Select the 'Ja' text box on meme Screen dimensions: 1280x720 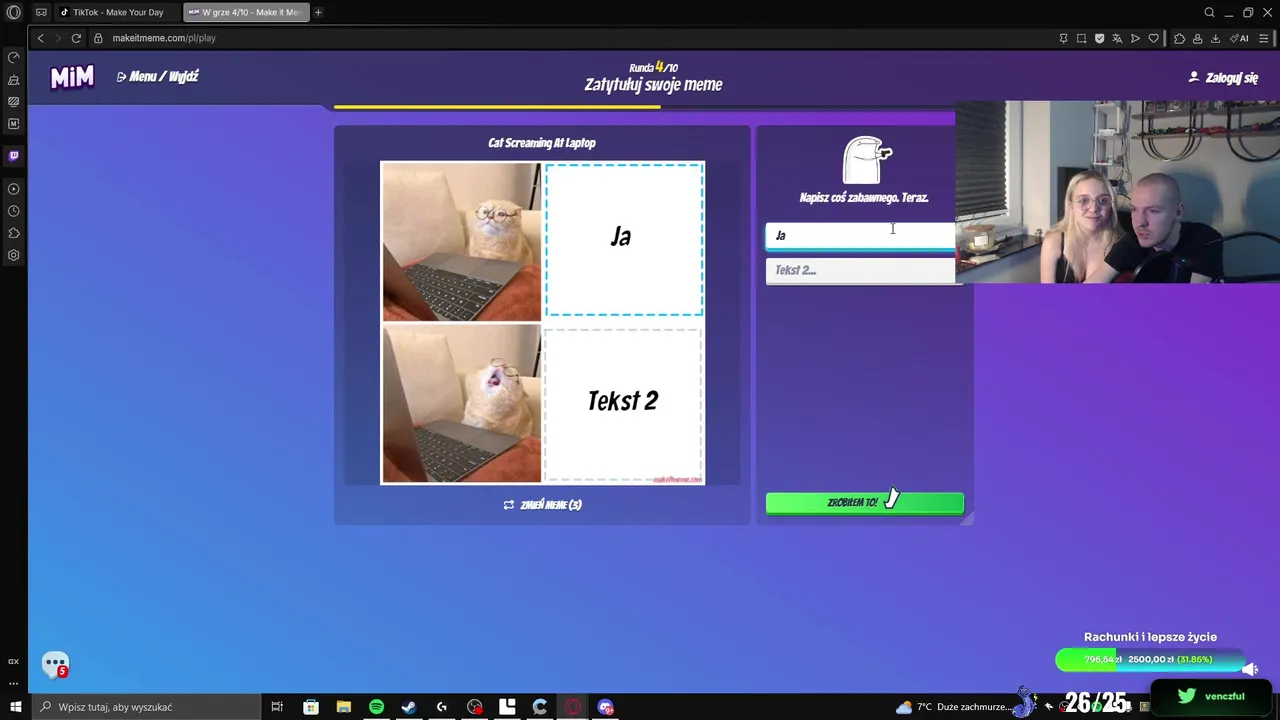(624, 239)
